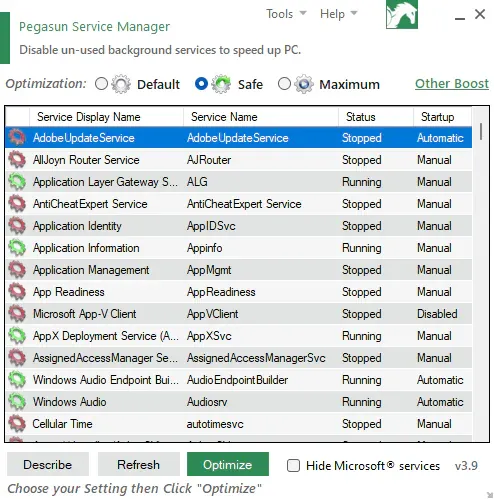494x499 pixels.
Task: Select the Microsoft App-V Client display name
Action: (84, 314)
